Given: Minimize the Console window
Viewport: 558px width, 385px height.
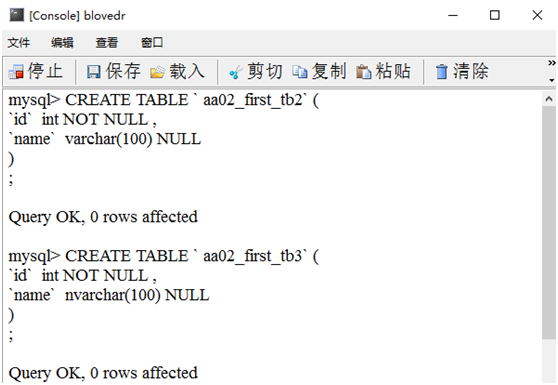Looking at the screenshot, I should (x=453, y=15).
